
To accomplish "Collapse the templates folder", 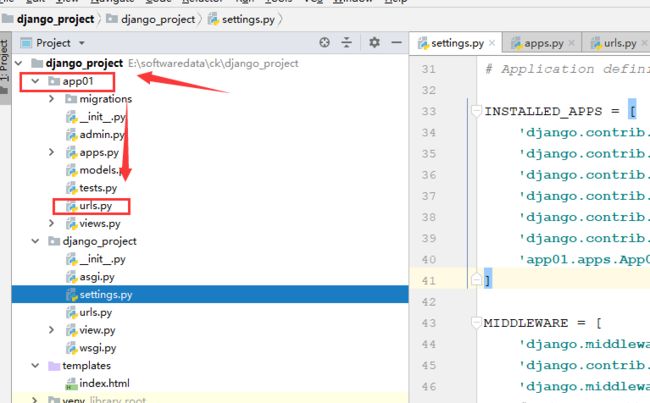I will point(35,365).
